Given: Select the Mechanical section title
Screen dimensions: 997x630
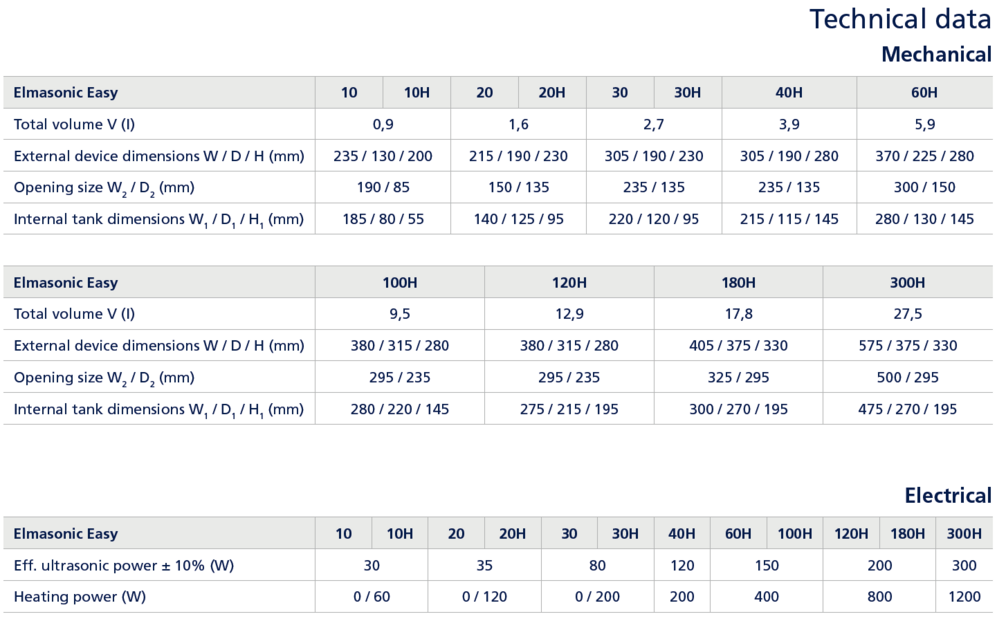Looking at the screenshot, I should [x=936, y=55].
